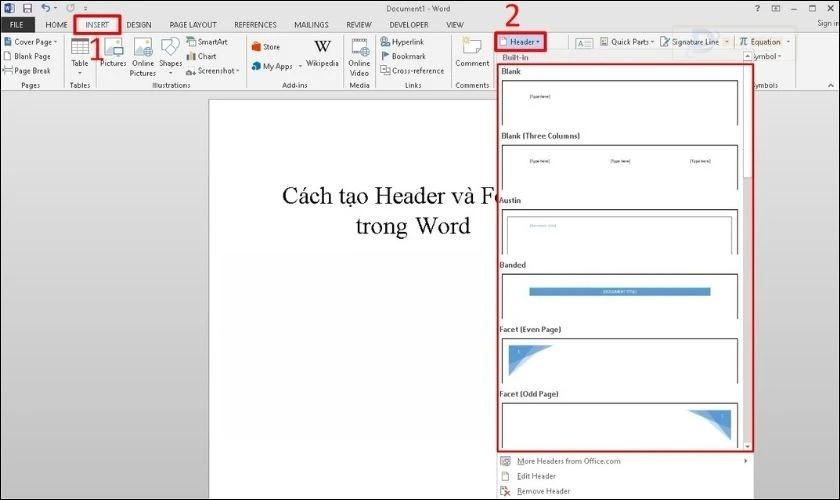Image resolution: width=840 pixels, height=500 pixels.
Task: Pick the Facet (Even Page) header
Action: pyautogui.click(x=620, y=361)
